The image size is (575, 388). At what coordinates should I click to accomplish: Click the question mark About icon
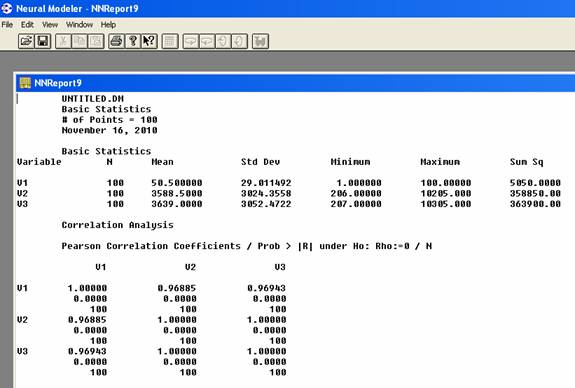coord(133,41)
